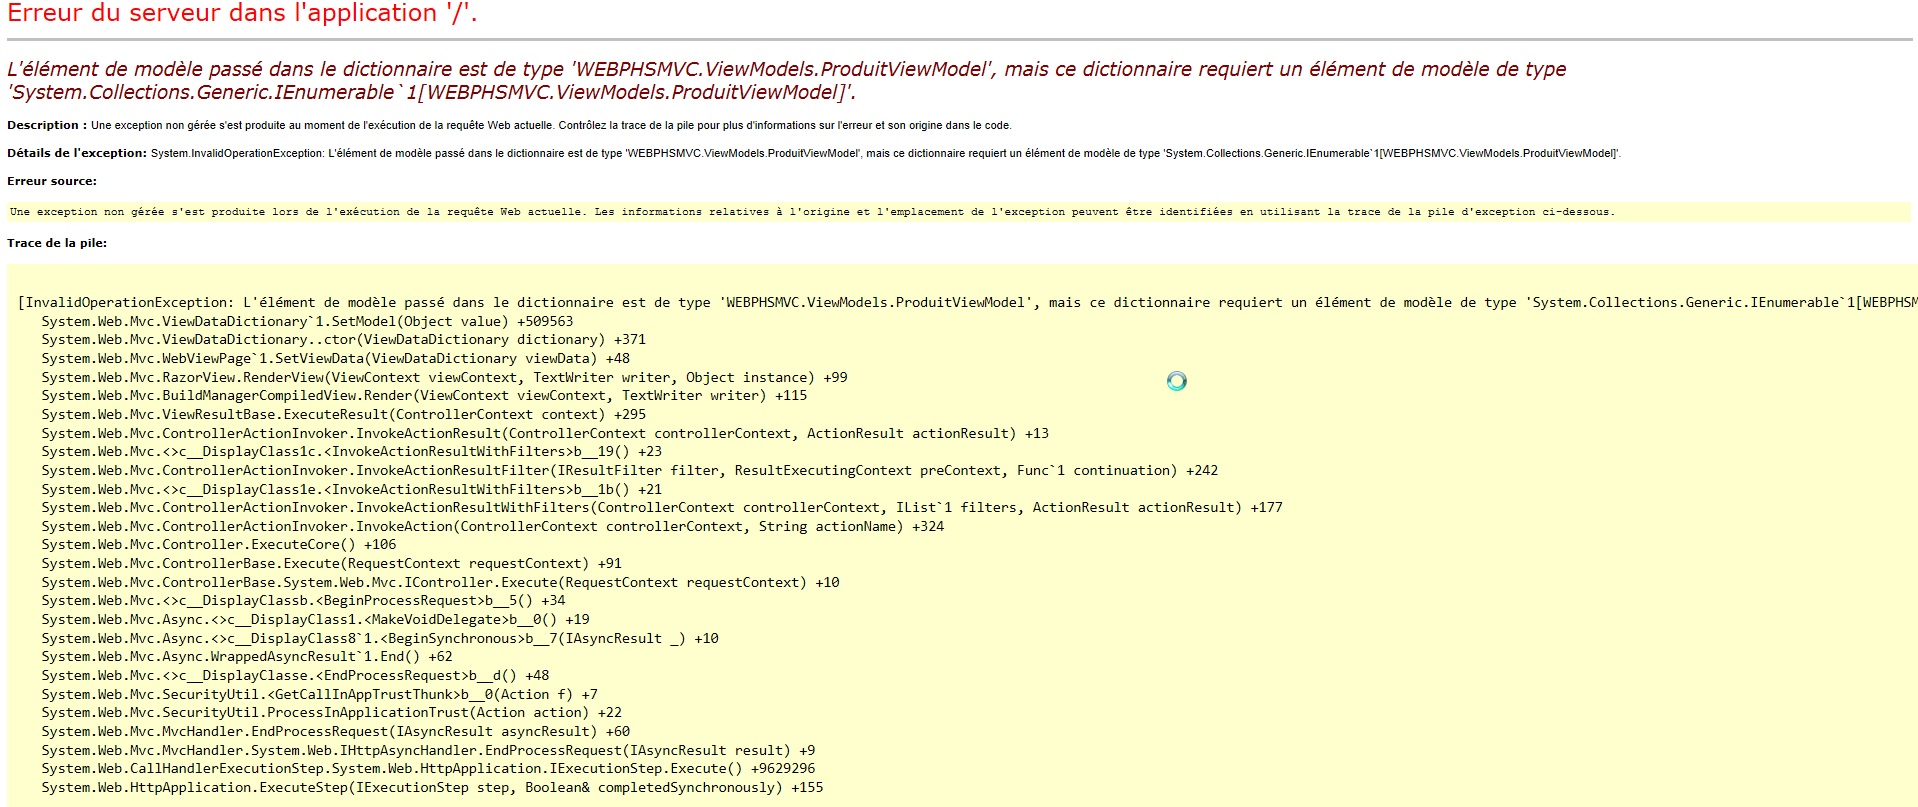Click the 'InvokeActionResult(ControllerContext controllerContext' +13 line
Image resolution: width=1918 pixels, height=807 pixels.
pos(545,433)
